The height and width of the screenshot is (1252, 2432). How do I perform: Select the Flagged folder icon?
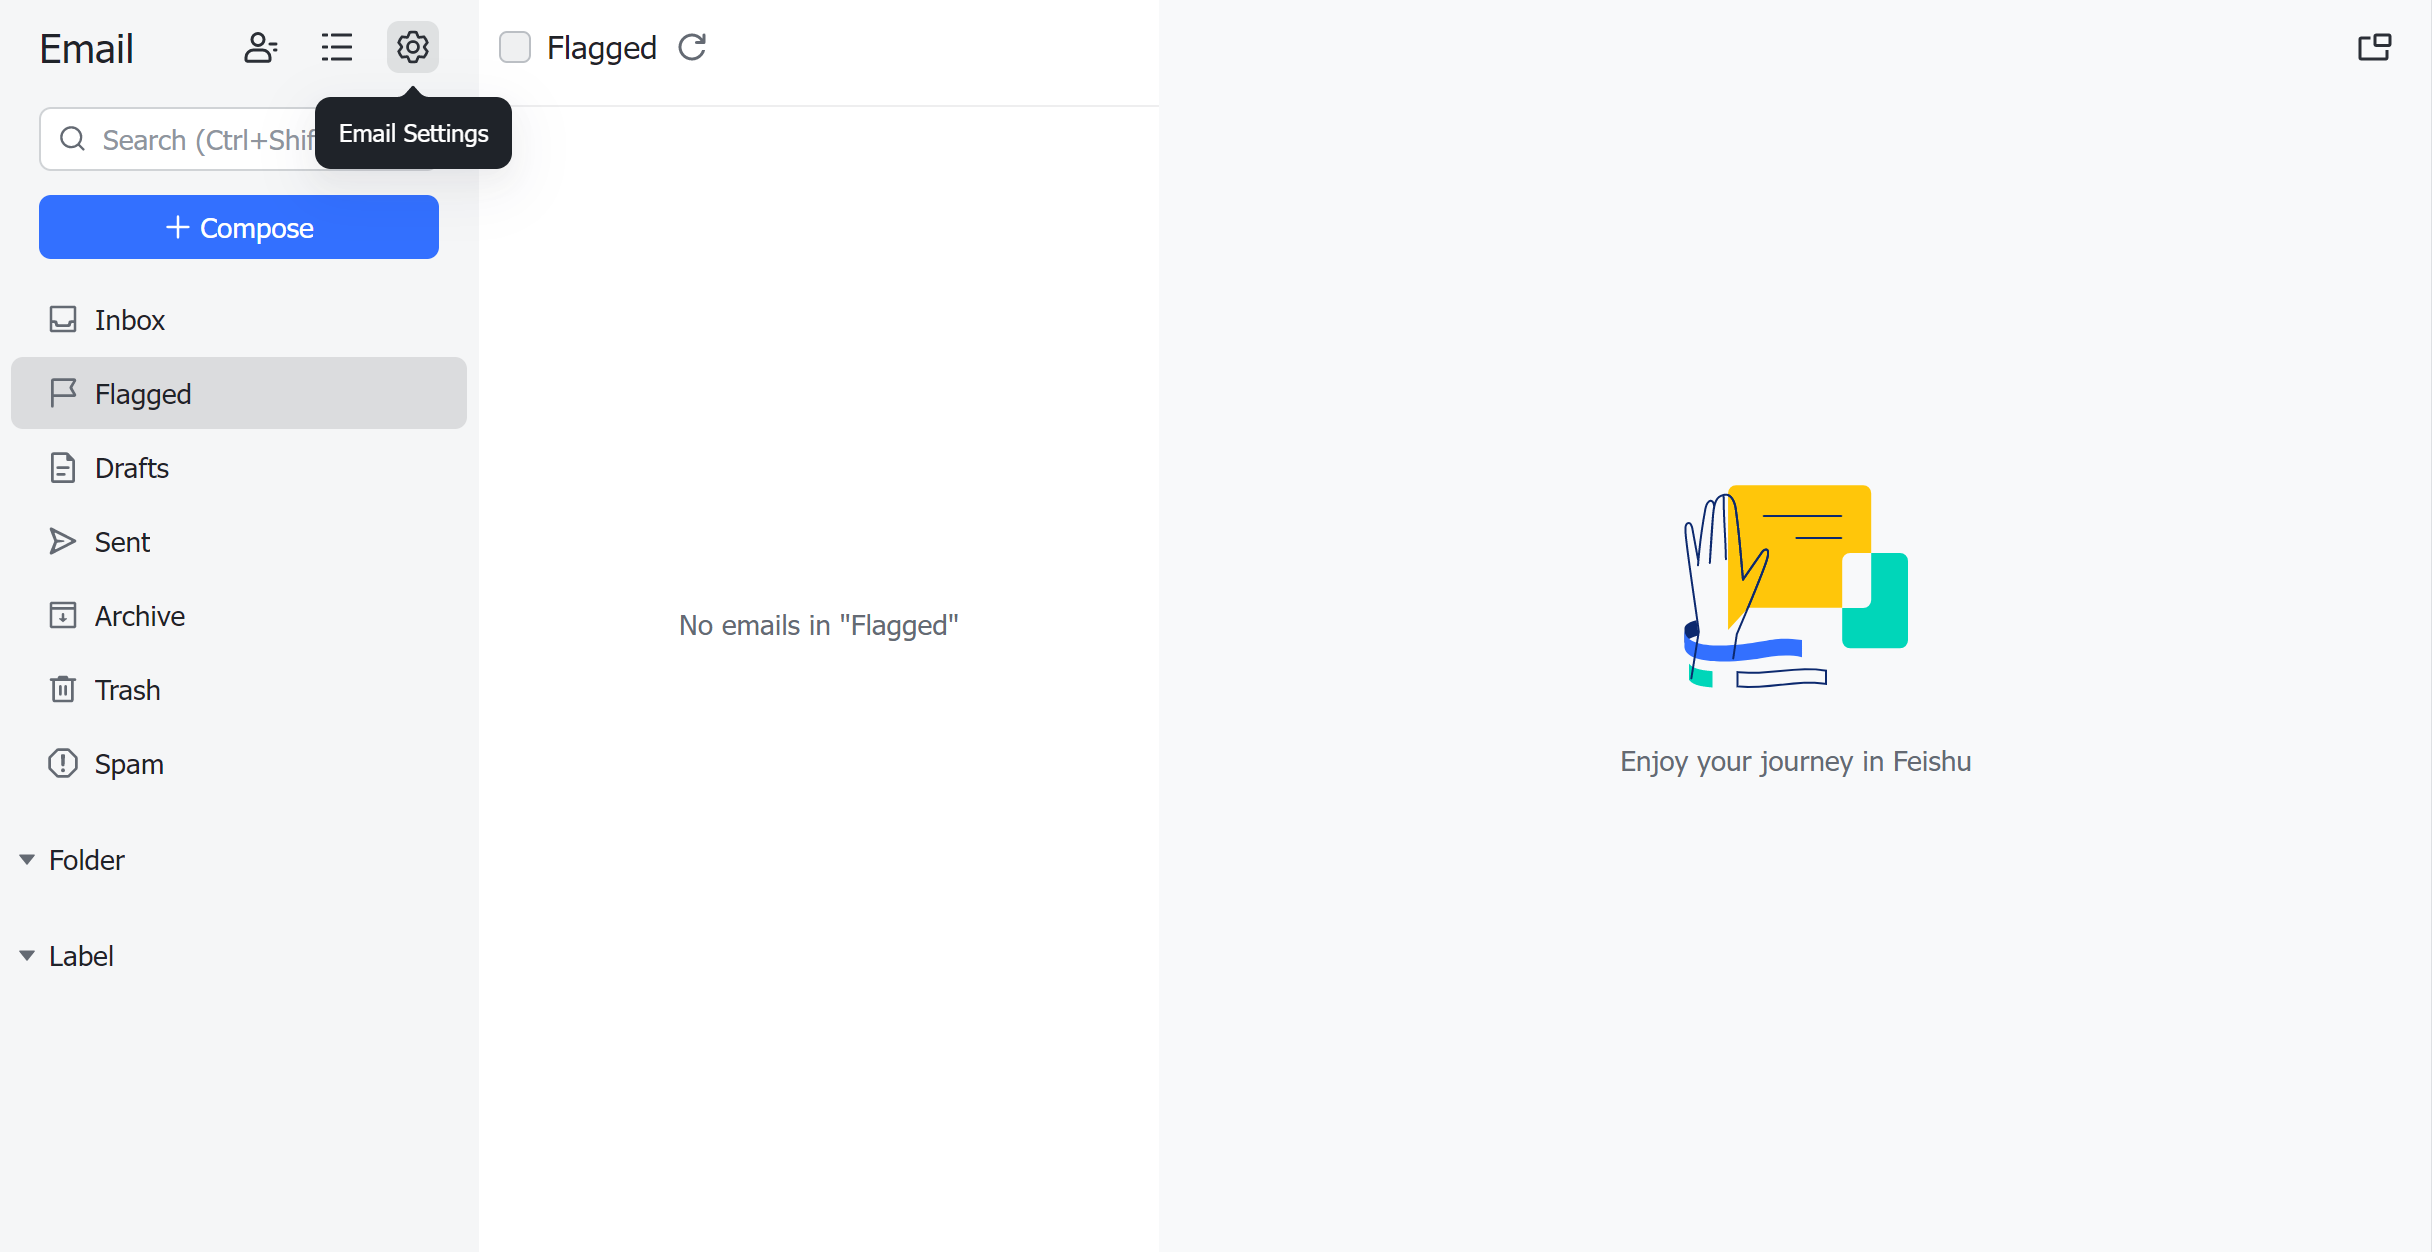tap(62, 393)
